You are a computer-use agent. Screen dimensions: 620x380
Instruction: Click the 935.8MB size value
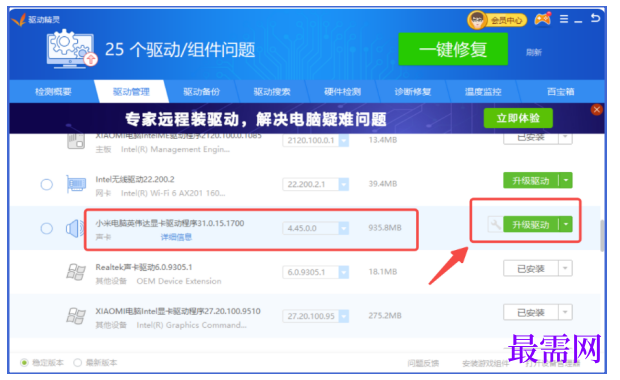384,228
